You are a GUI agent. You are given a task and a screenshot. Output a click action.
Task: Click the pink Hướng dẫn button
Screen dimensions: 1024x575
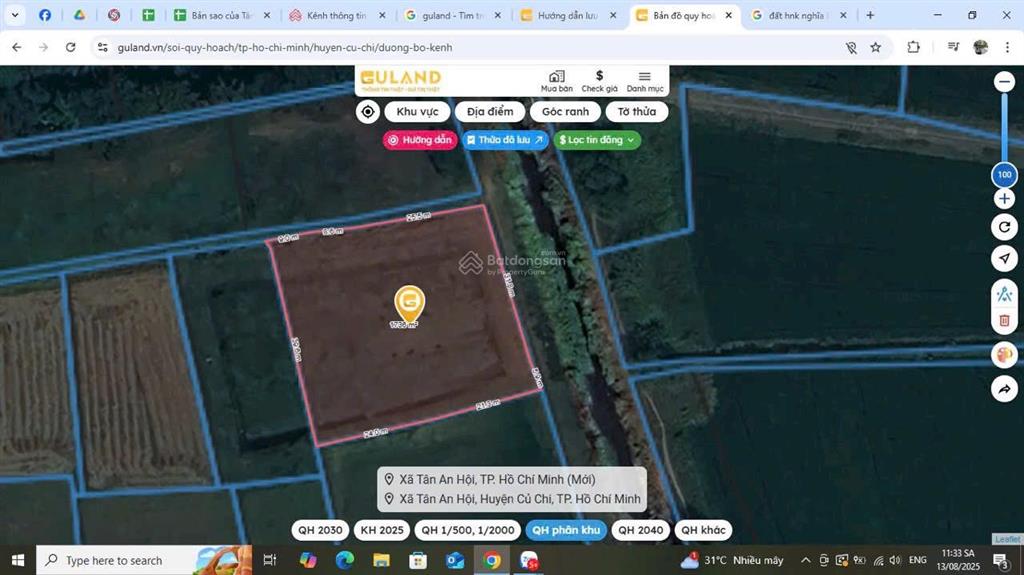420,140
